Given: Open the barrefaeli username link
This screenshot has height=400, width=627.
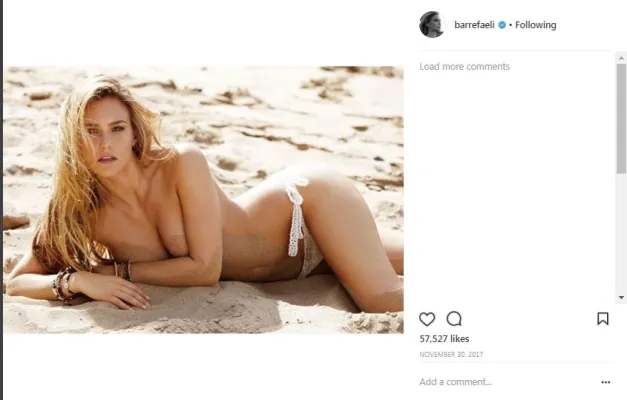Looking at the screenshot, I should 474,25.
